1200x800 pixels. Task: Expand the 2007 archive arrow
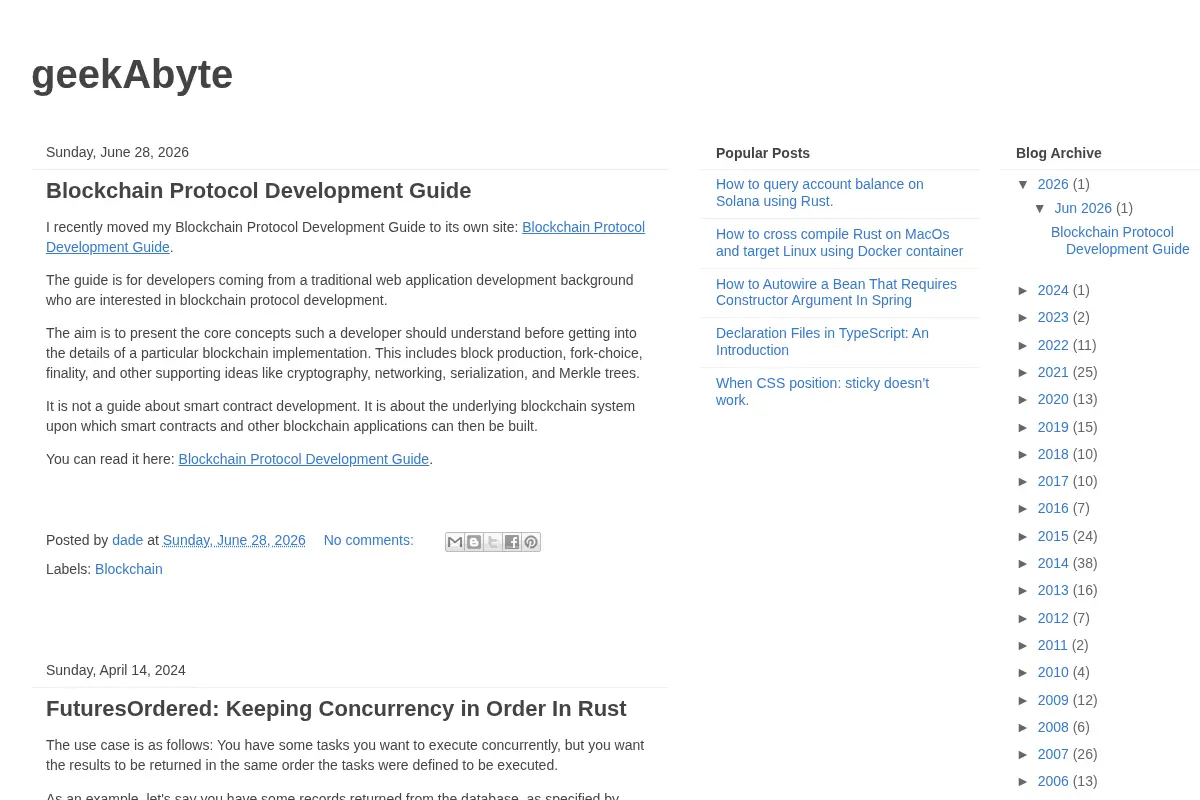1023,754
